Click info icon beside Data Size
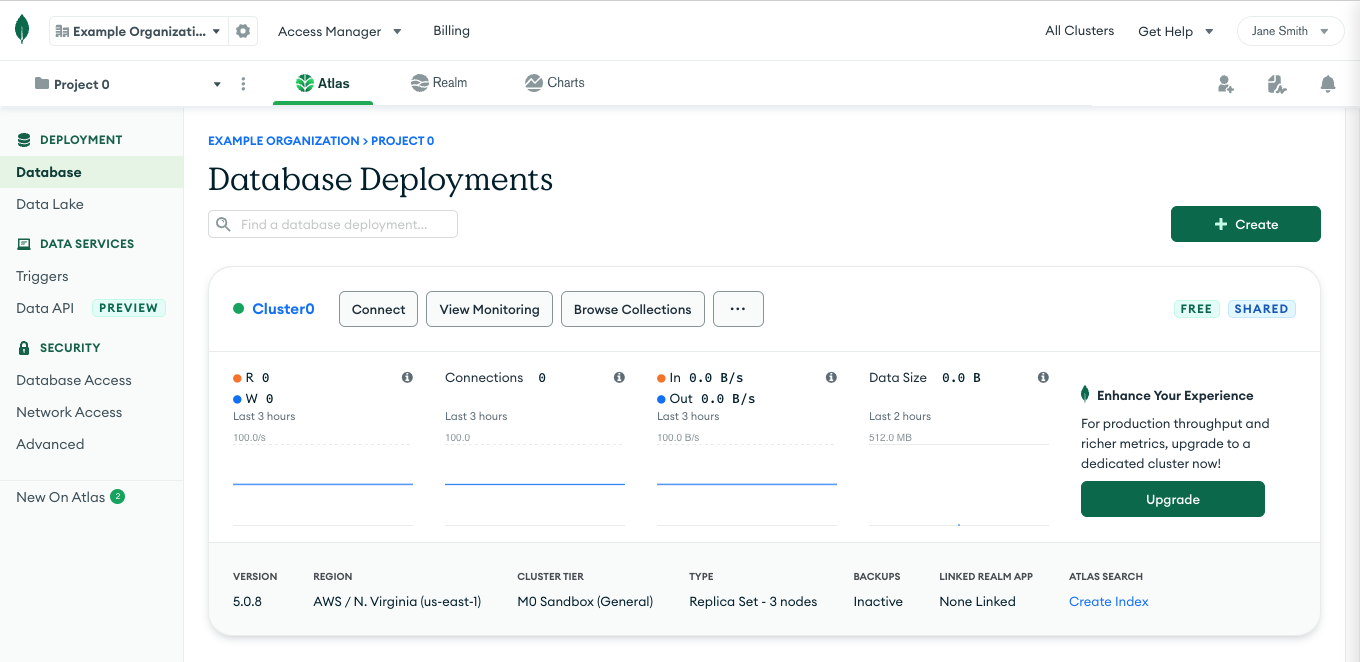 point(1043,377)
